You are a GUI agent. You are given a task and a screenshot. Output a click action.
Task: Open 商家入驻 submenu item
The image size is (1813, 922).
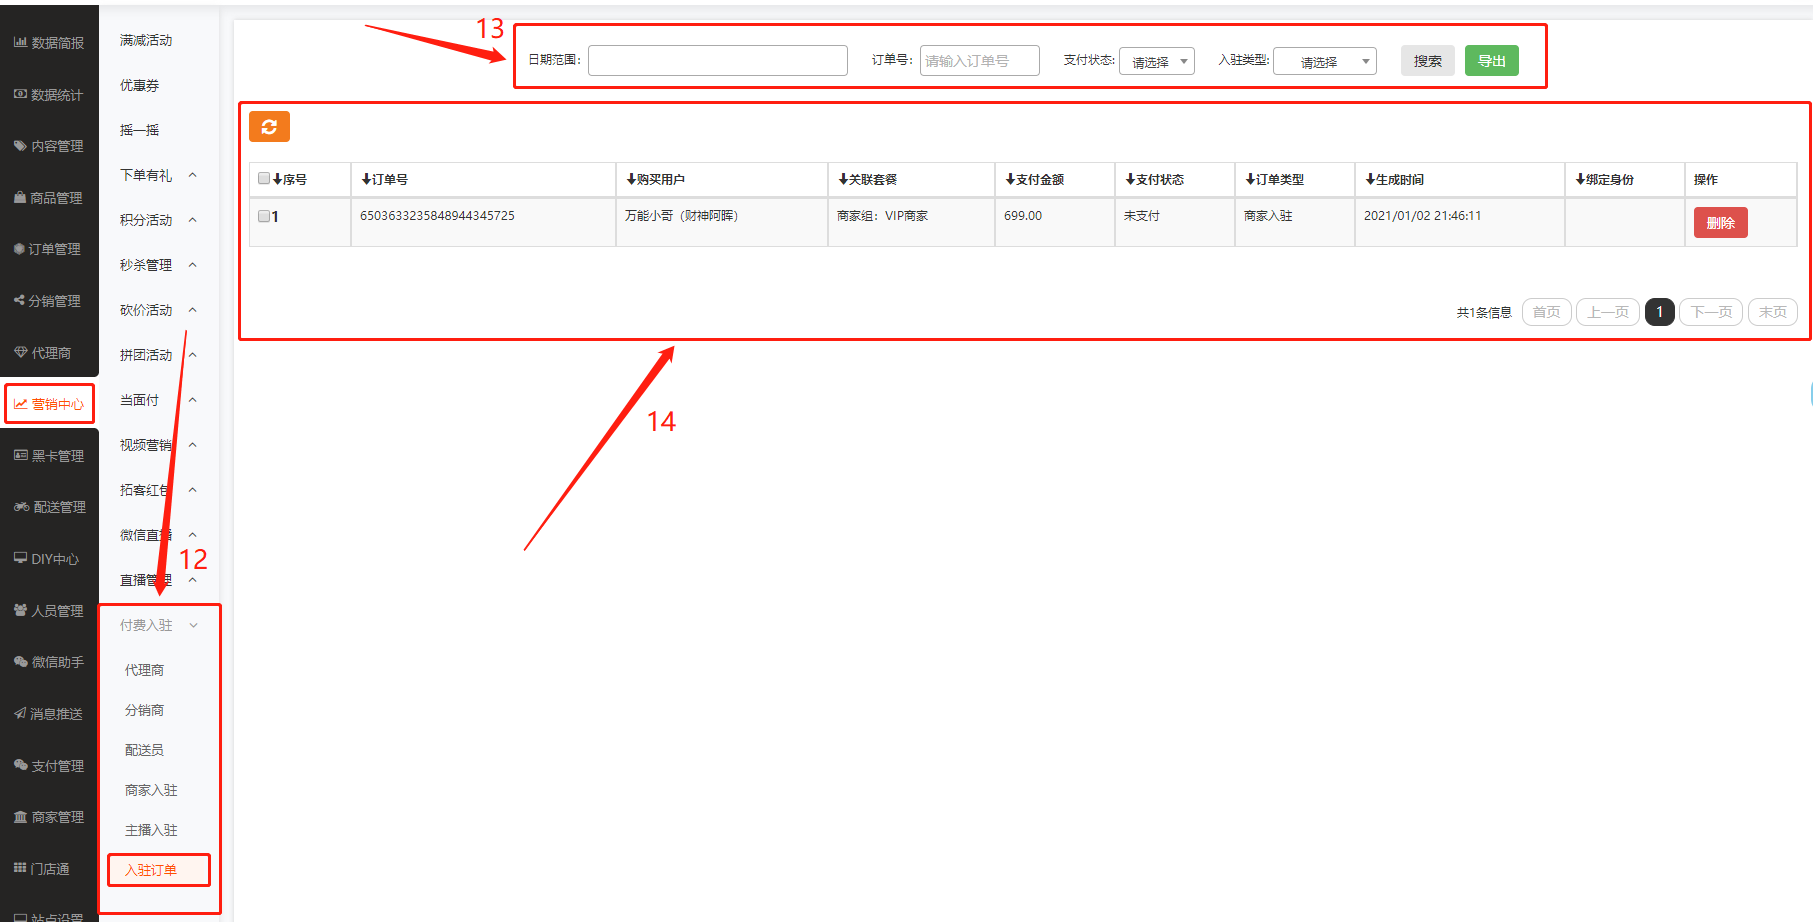coord(151,790)
